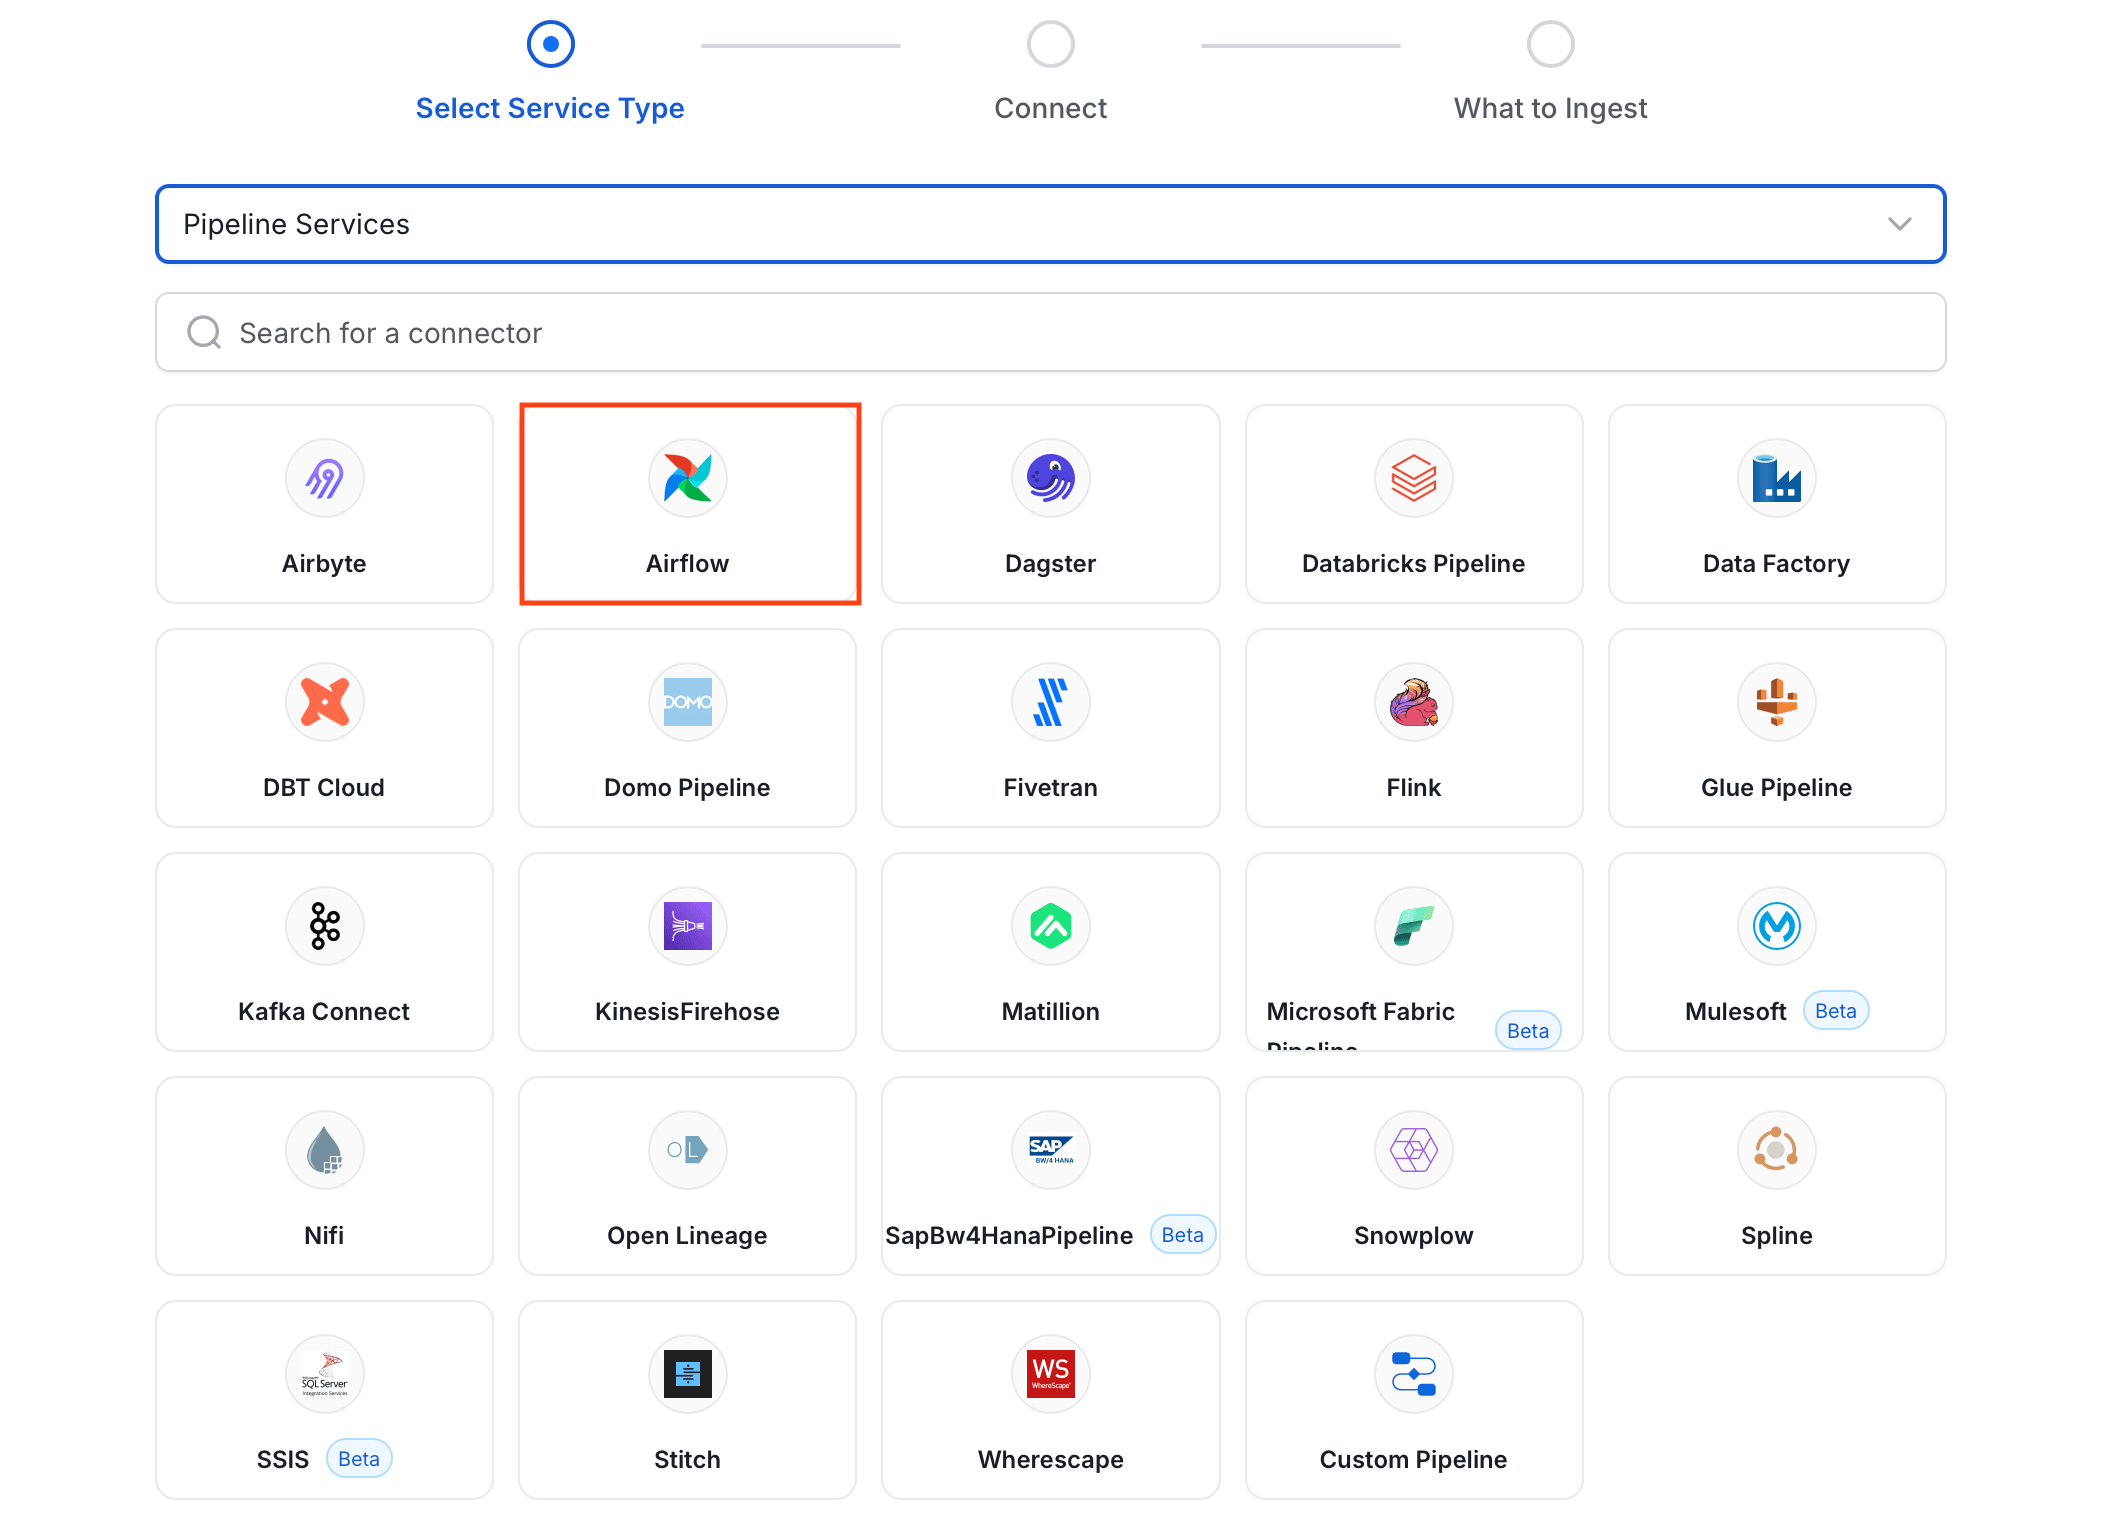Pick the Kafka Connect icon
This screenshot has width=2102, height=1536.
point(325,926)
